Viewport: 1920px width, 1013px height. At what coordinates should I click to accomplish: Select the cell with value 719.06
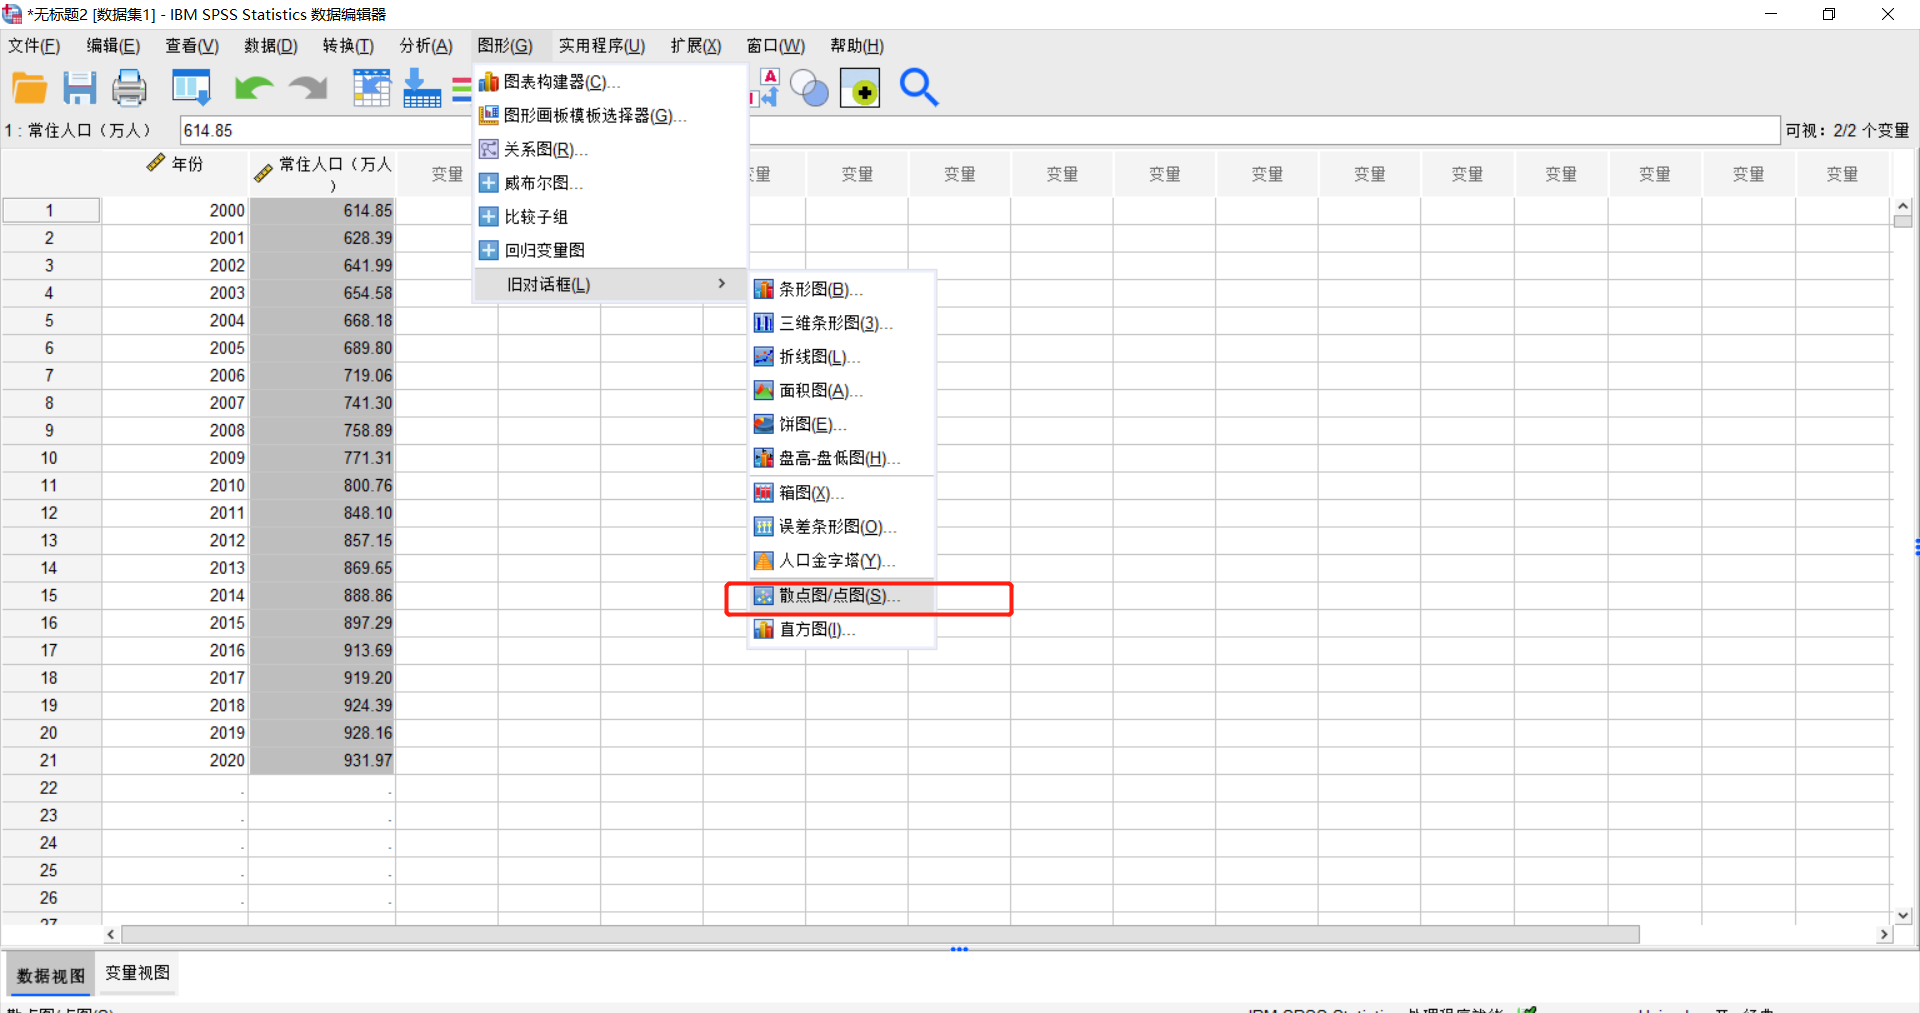(322, 376)
